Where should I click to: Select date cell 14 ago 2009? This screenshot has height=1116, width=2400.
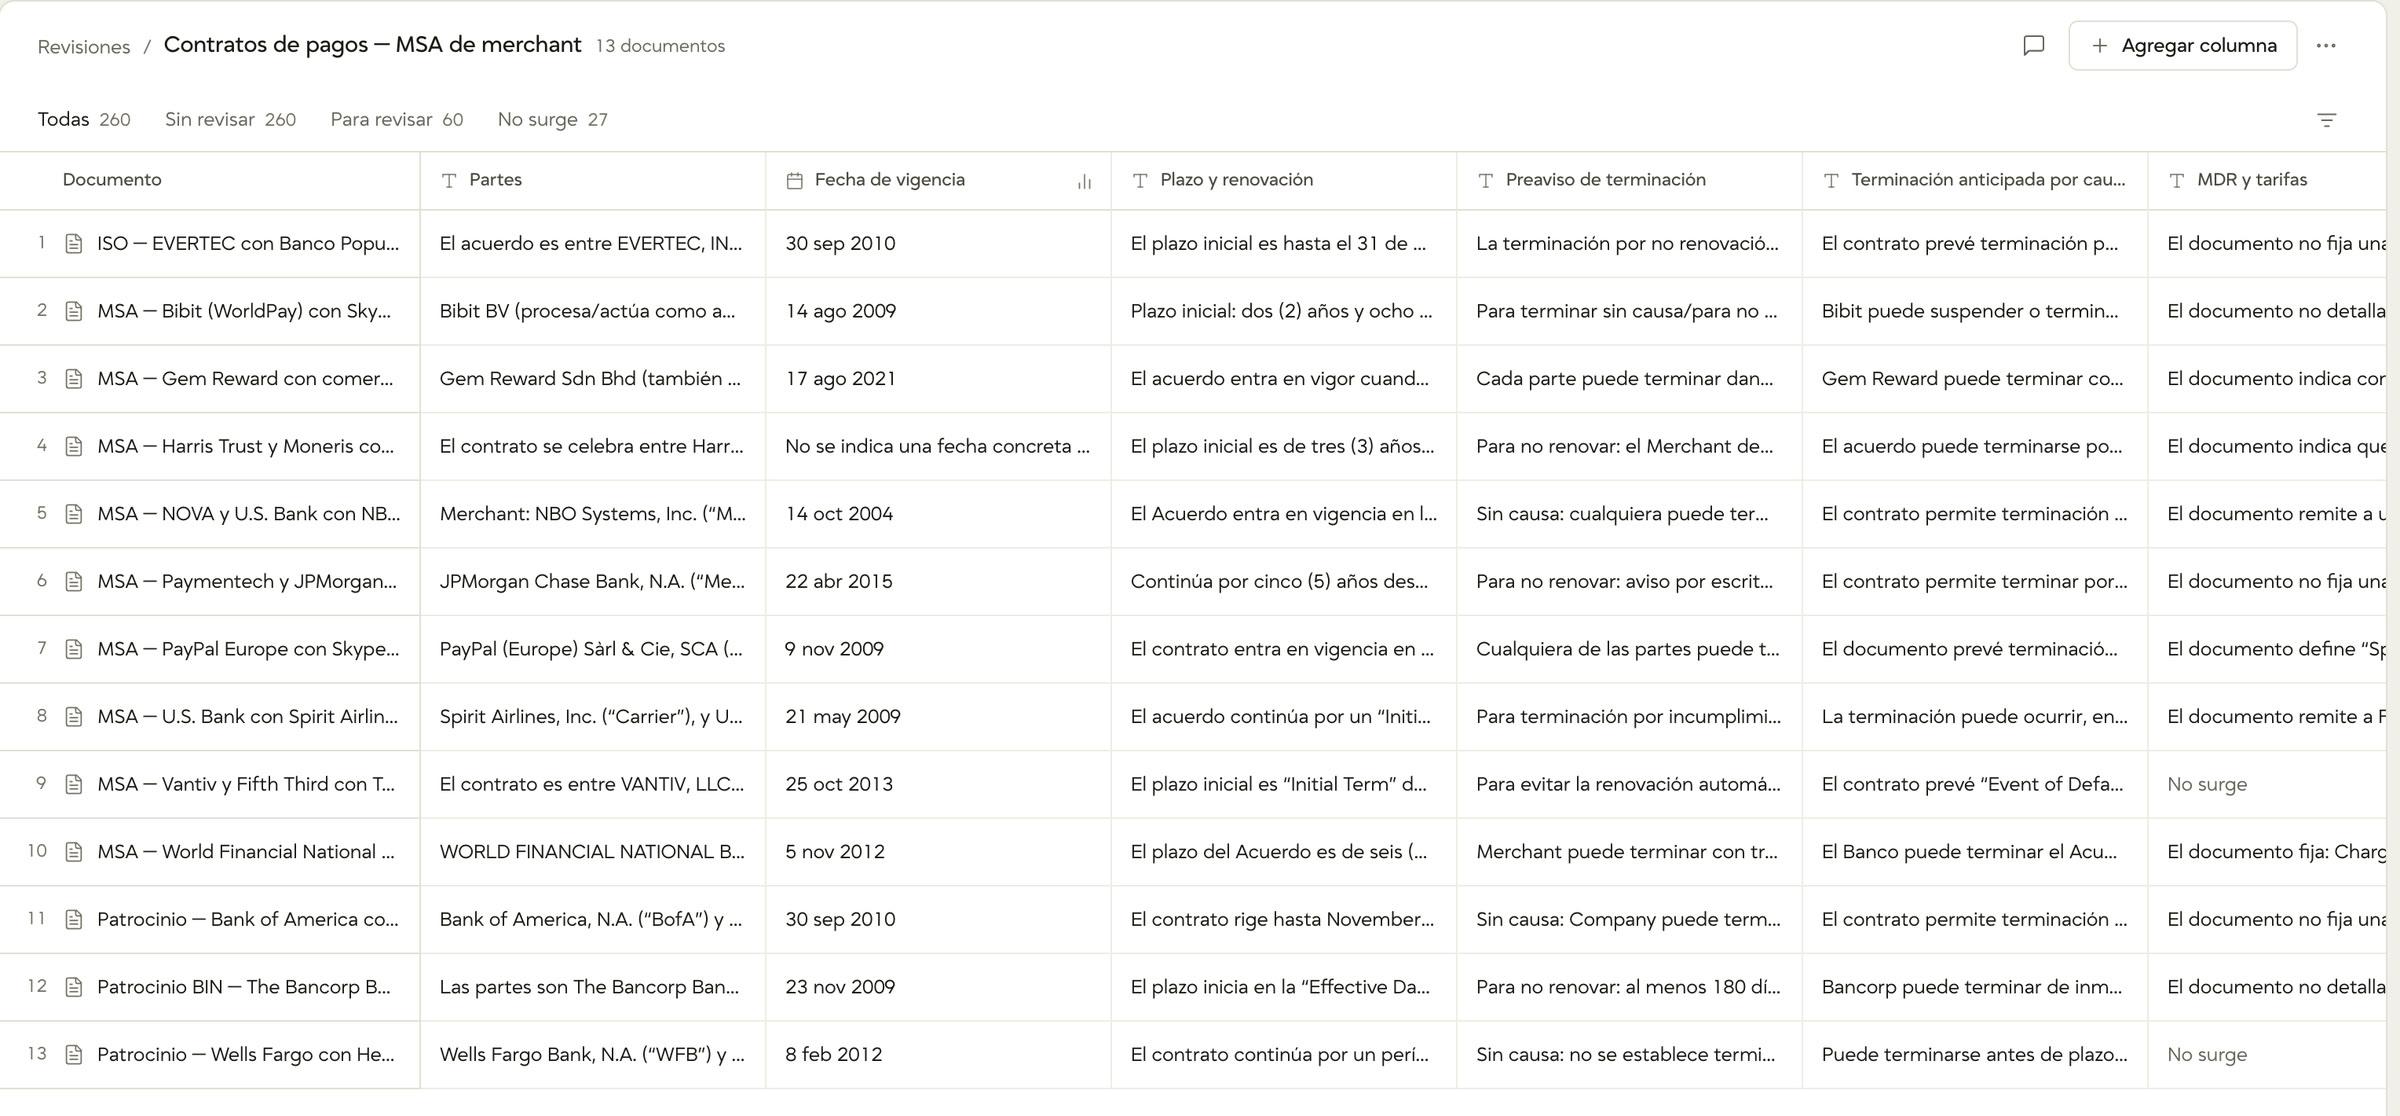[938, 311]
